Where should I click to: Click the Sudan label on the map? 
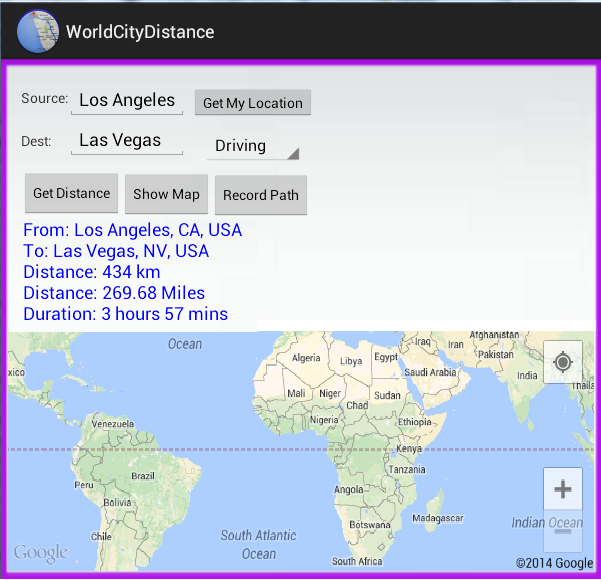(387, 395)
